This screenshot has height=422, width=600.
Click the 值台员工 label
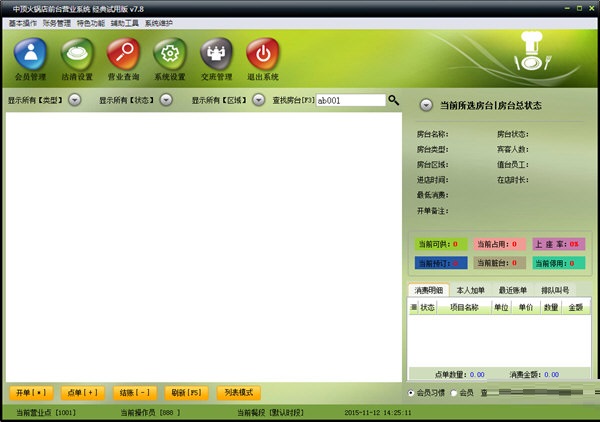[x=513, y=165]
